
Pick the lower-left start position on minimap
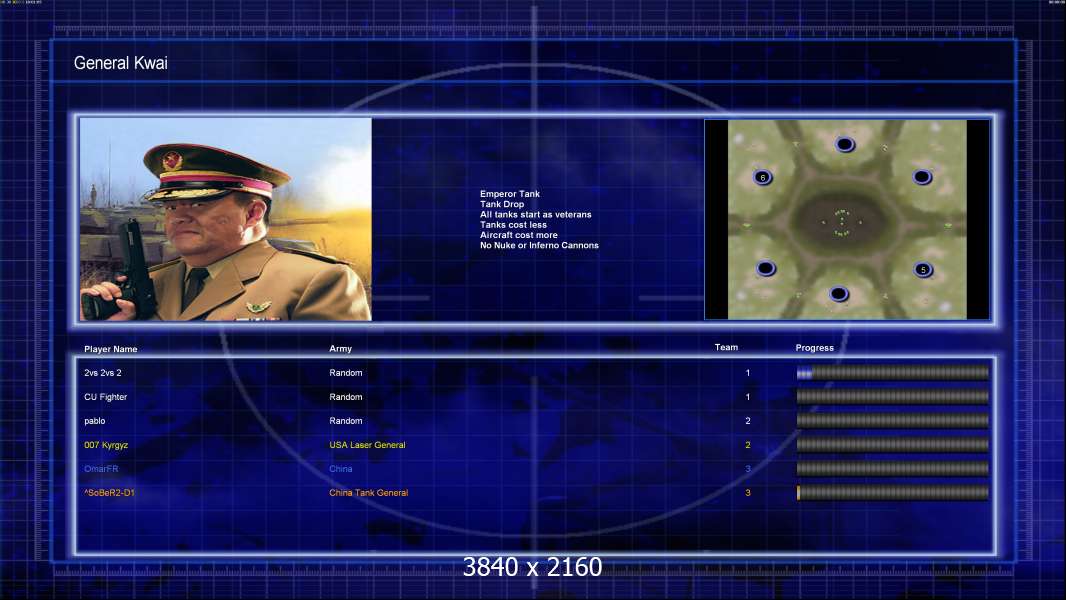[766, 268]
